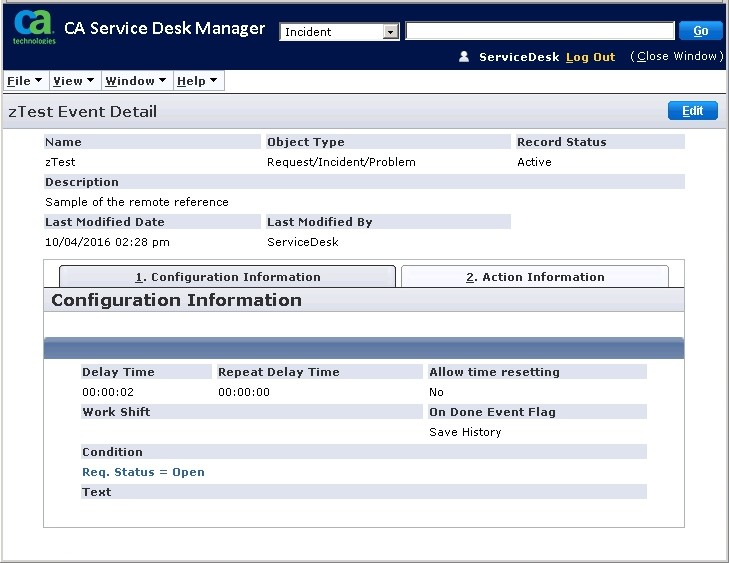The image size is (729, 563).
Task: Switch to the Action Information tab
Action: coord(535,277)
